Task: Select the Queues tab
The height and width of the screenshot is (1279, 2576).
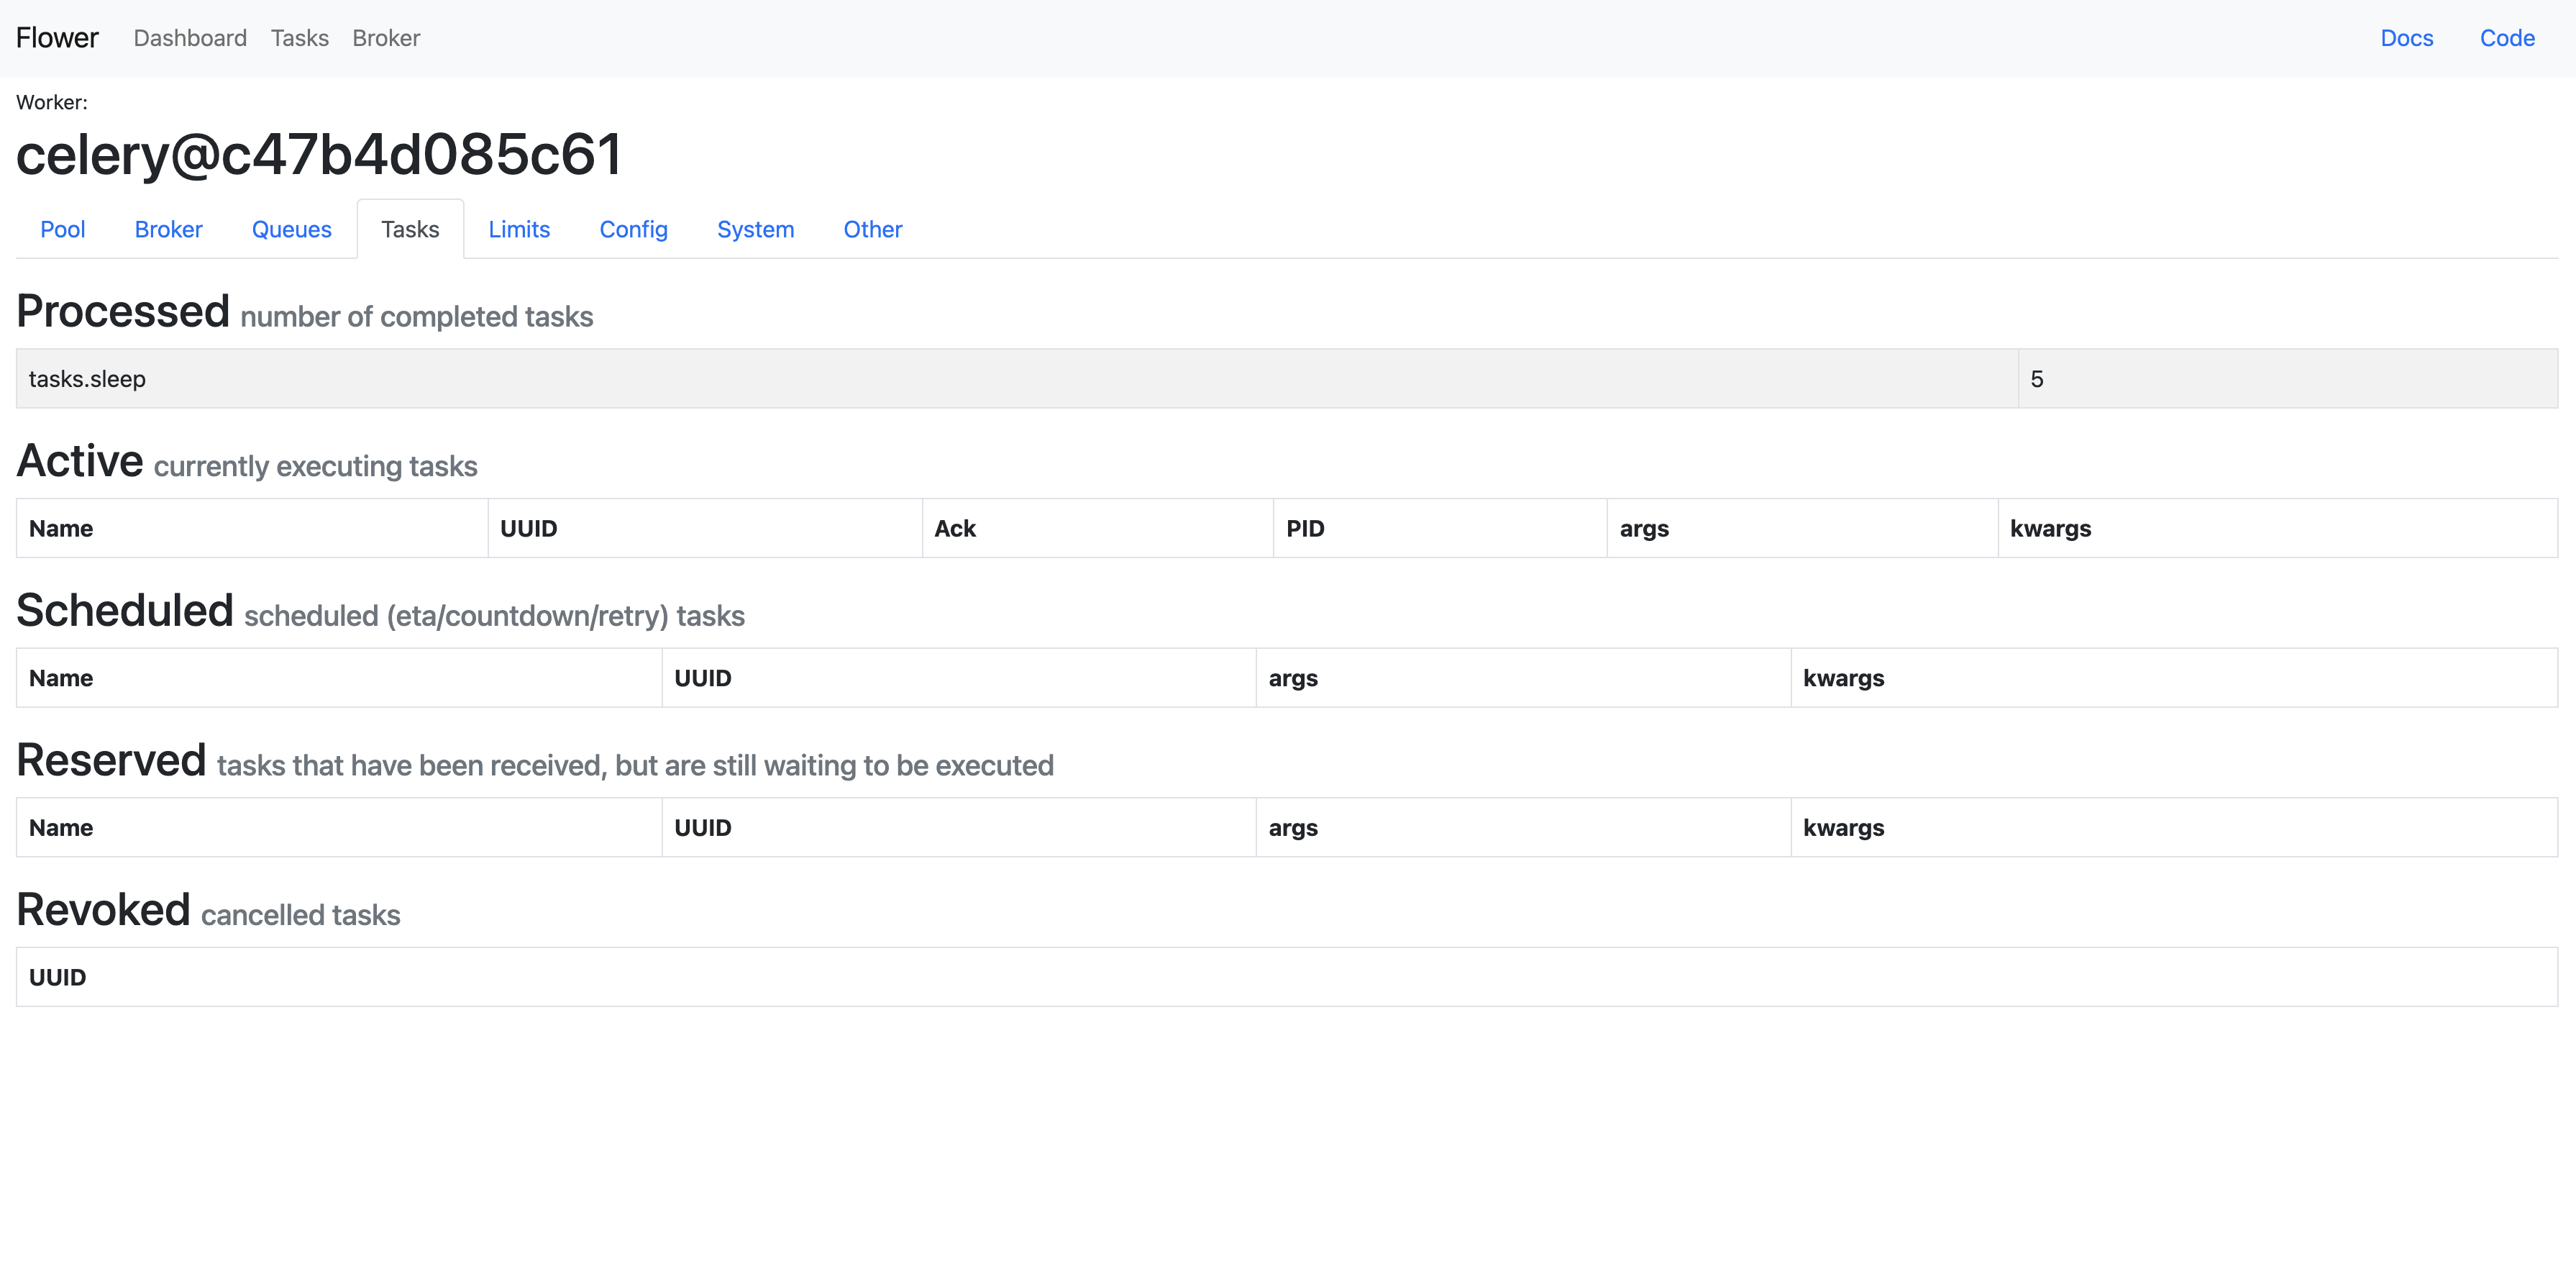Action: pos(291,229)
